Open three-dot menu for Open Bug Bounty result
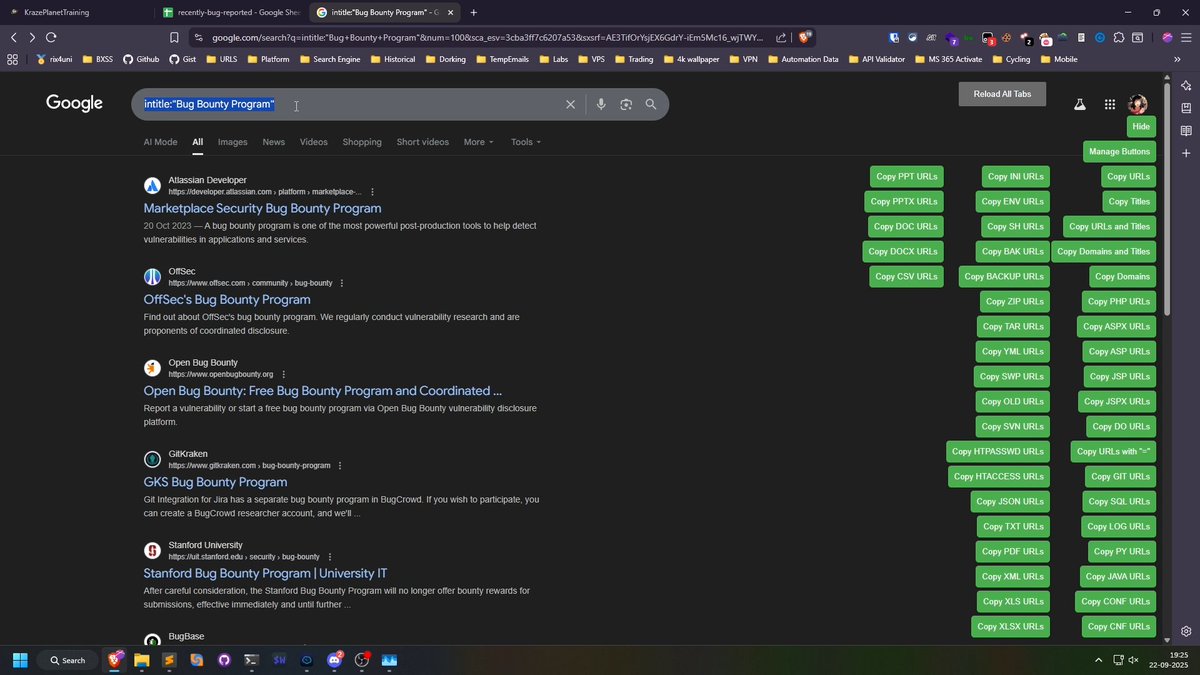Image resolution: width=1200 pixels, height=675 pixels. point(283,374)
